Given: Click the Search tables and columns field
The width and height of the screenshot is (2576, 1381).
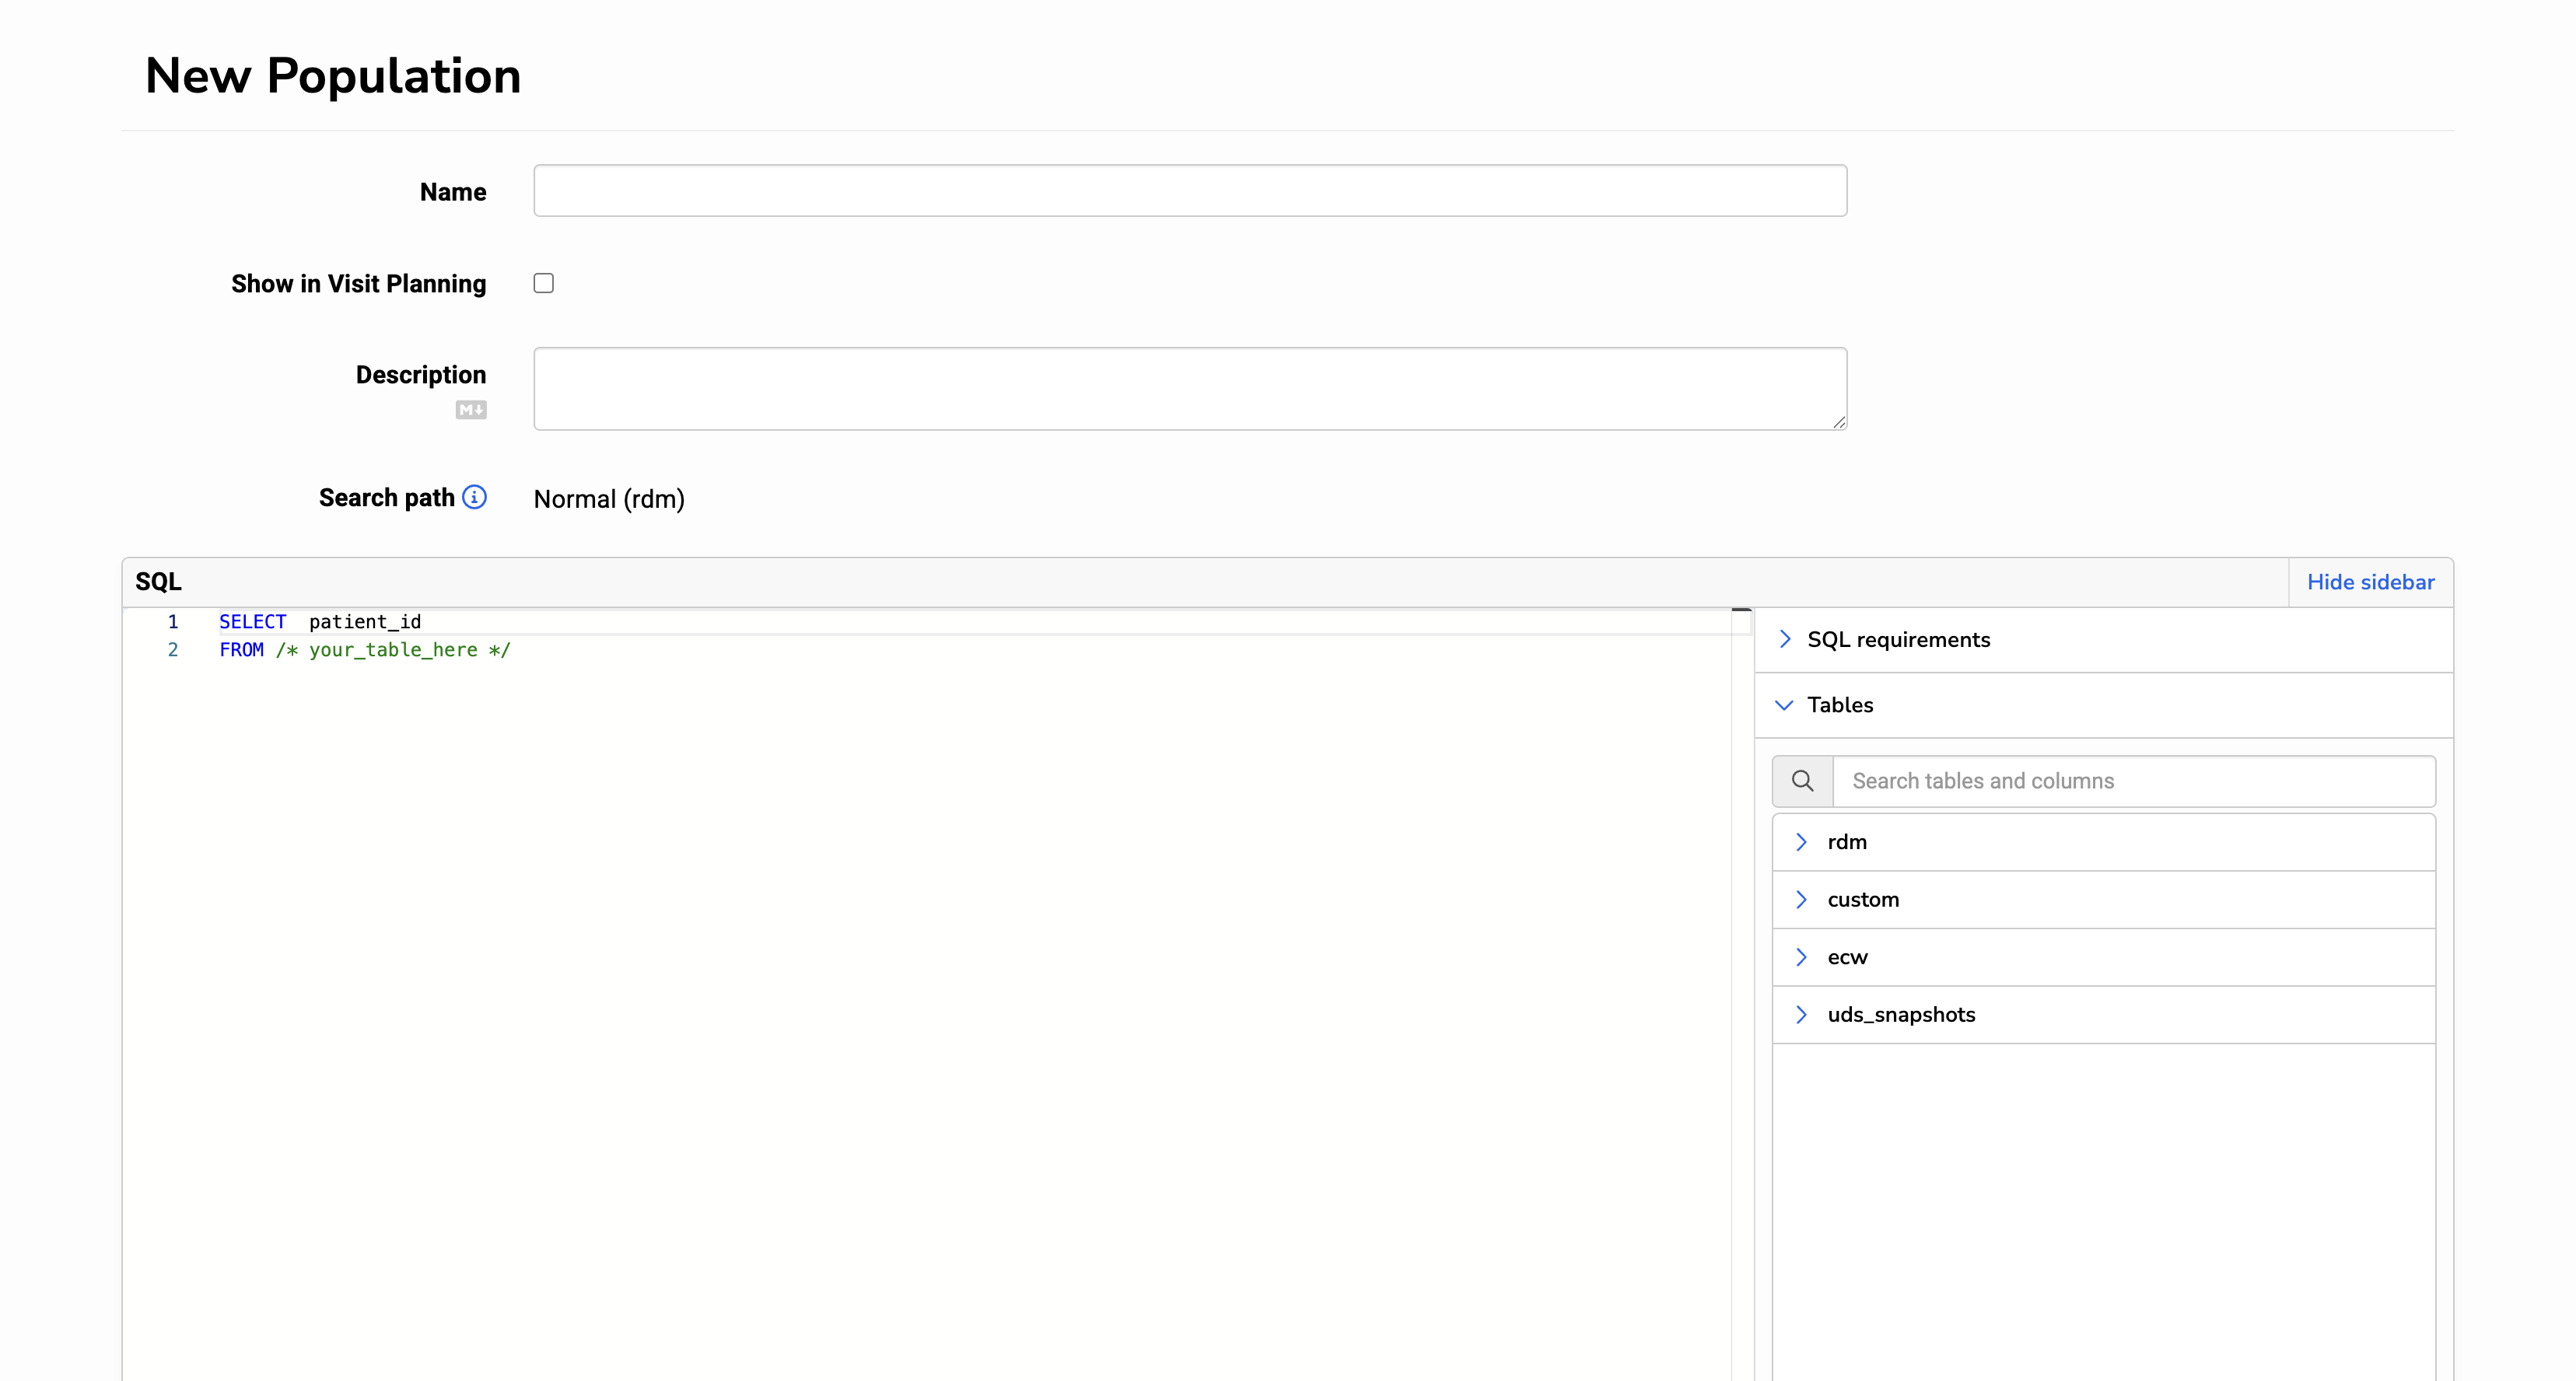Looking at the screenshot, I should point(2133,781).
